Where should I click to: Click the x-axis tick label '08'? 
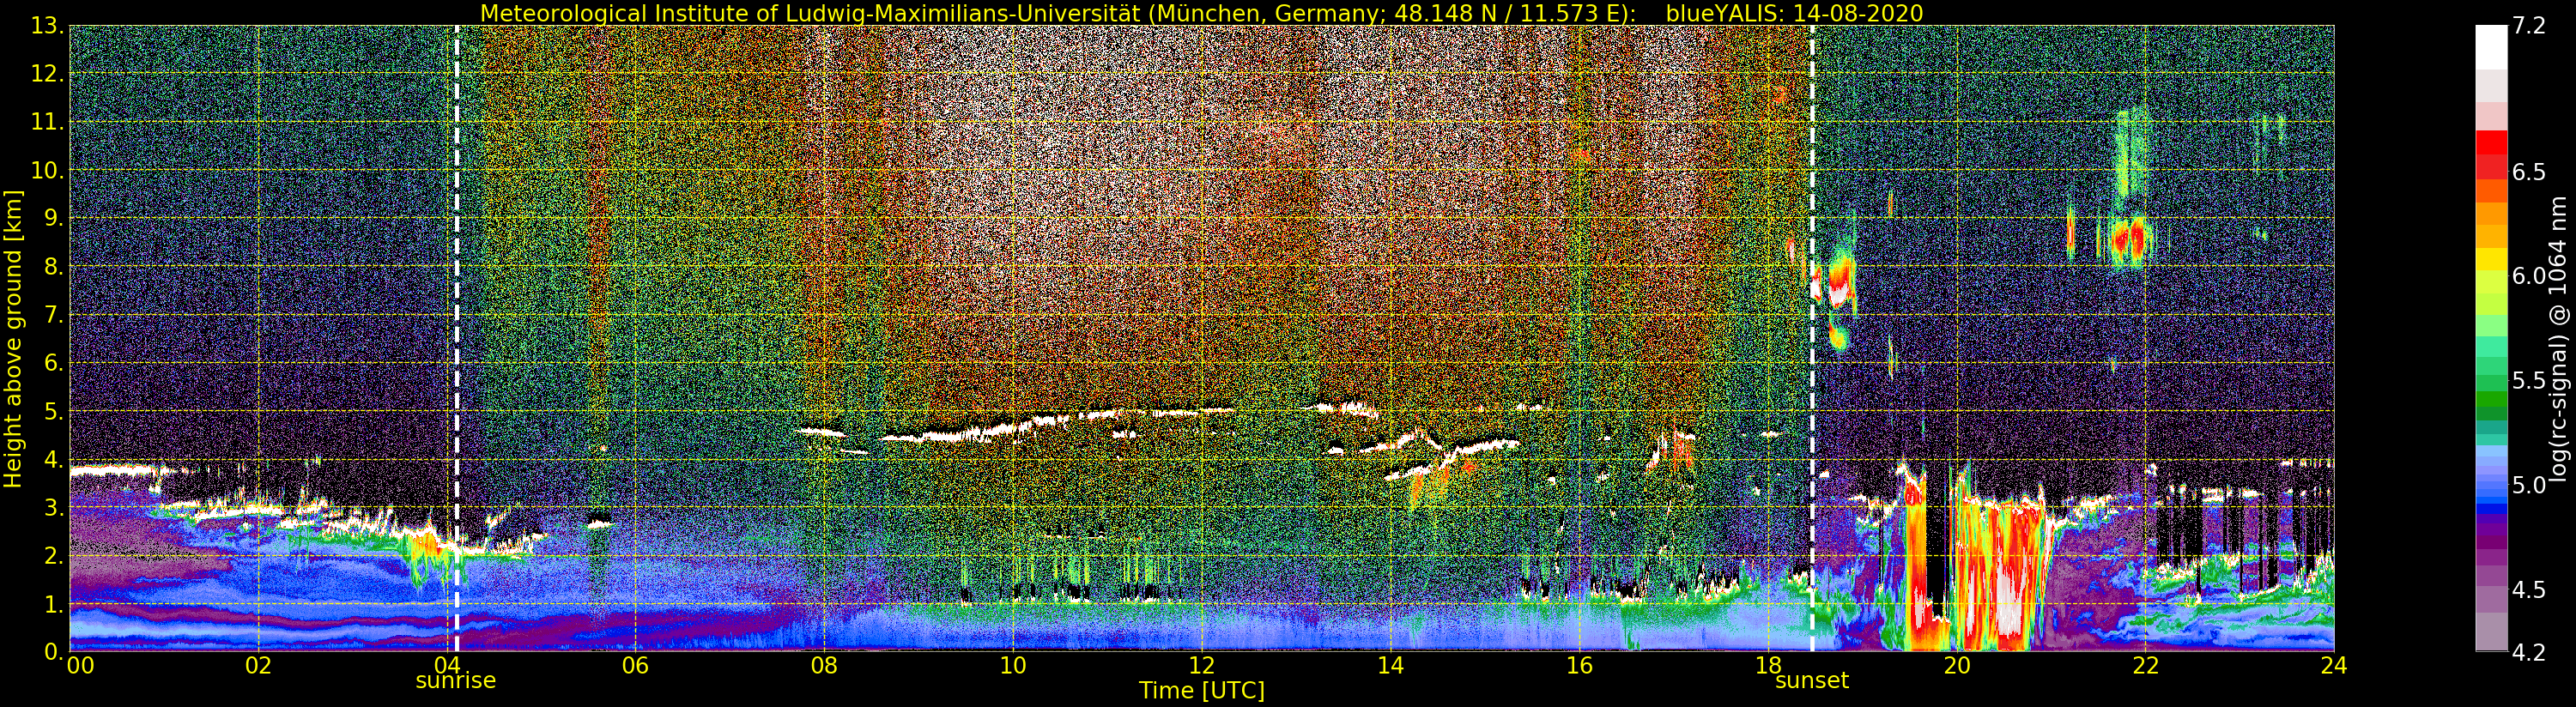[824, 665]
